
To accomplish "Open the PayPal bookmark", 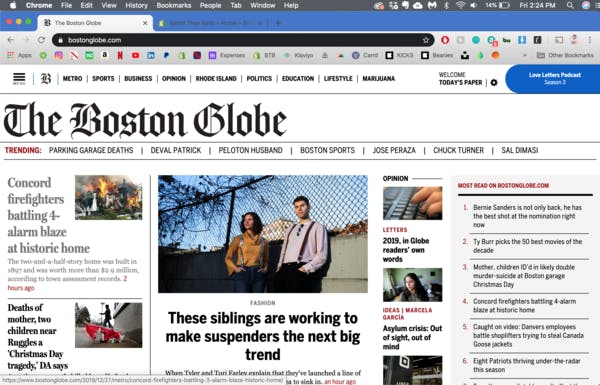I will (x=166, y=55).
